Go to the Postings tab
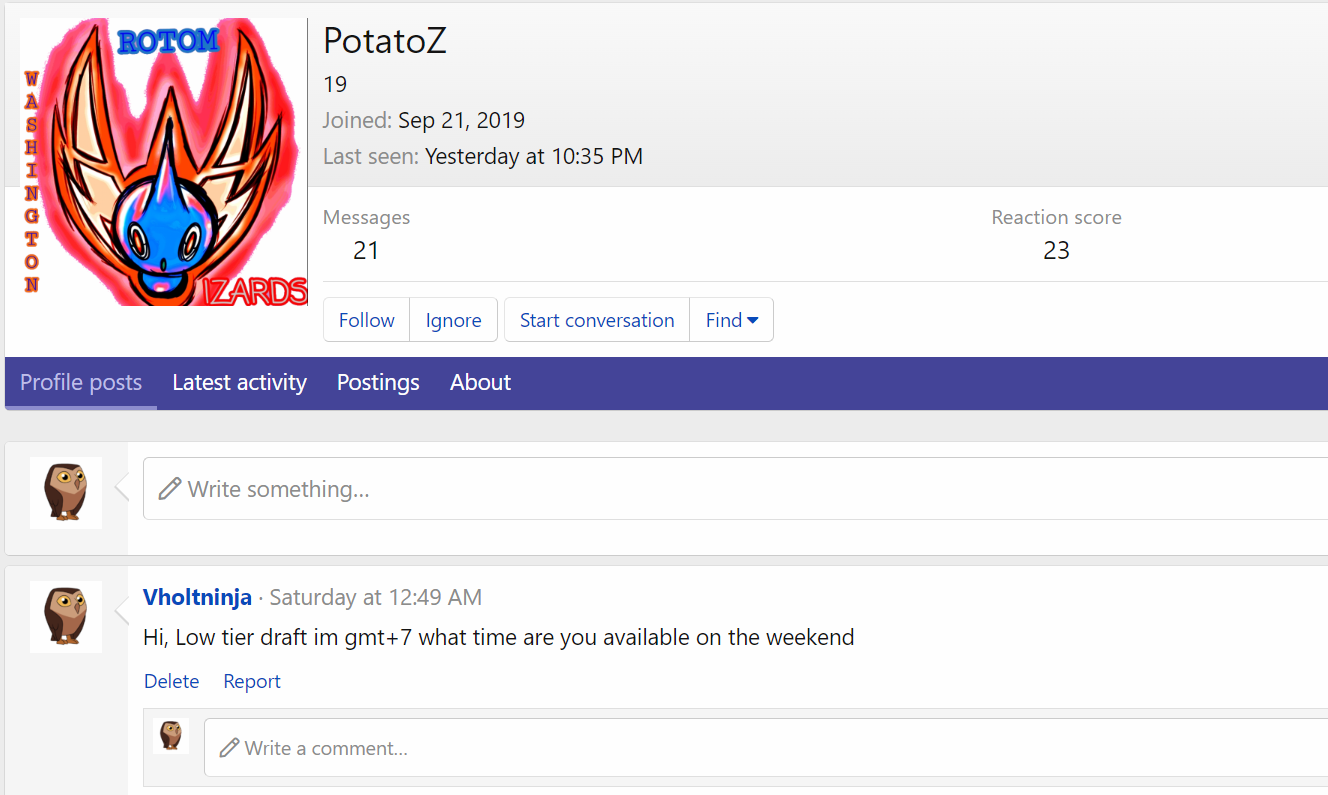This screenshot has height=795, width=1328. (378, 382)
